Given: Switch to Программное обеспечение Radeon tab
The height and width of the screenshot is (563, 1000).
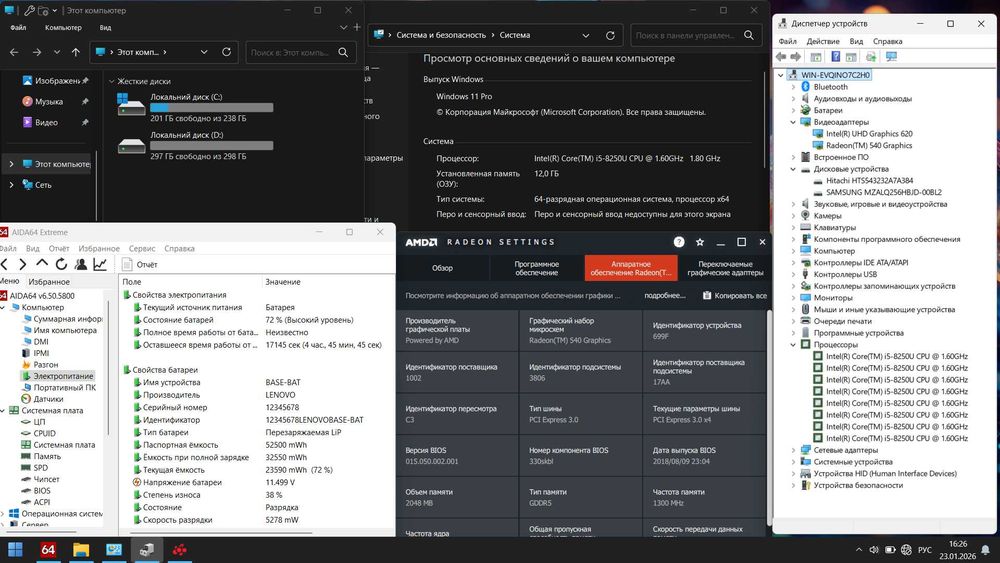Looking at the screenshot, I should pos(536,268).
